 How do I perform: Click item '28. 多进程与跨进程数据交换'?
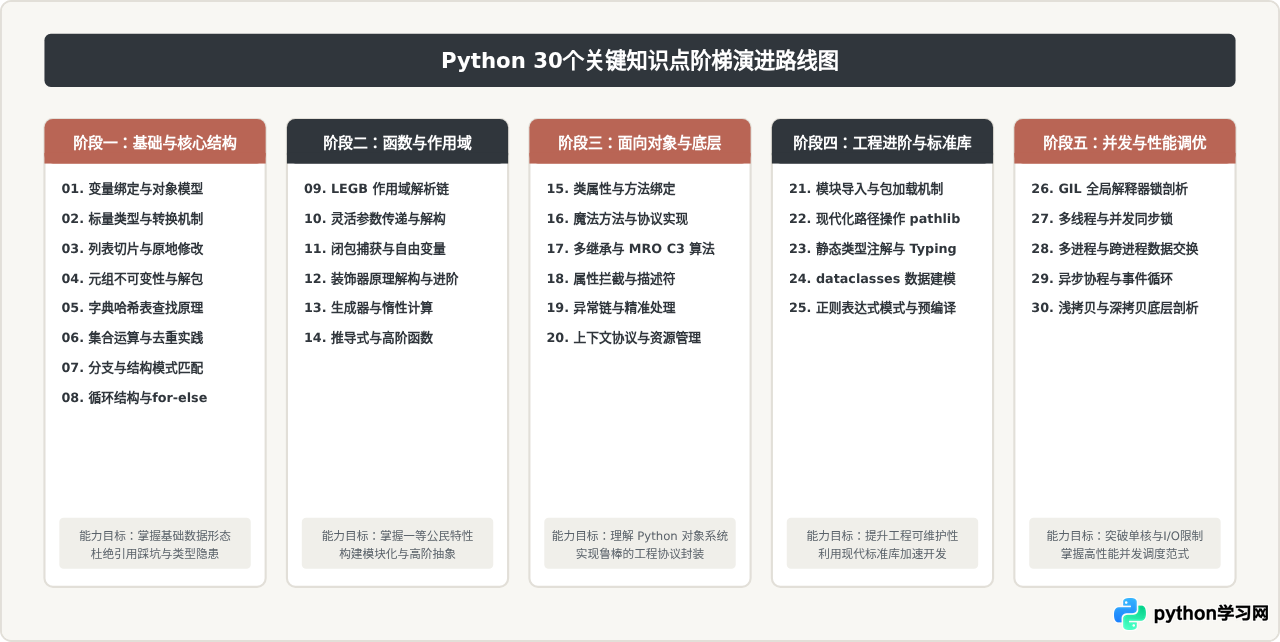point(1115,248)
